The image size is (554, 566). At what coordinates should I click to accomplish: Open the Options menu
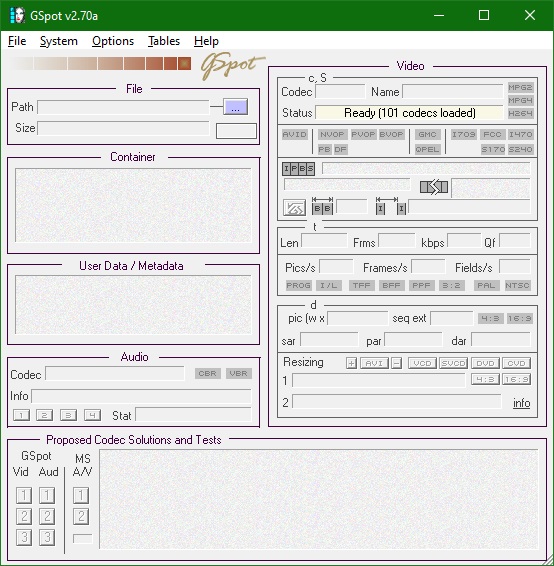113,41
